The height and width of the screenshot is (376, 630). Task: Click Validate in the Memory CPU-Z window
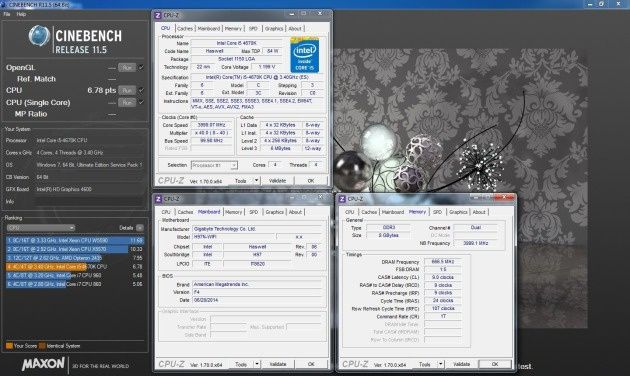[x=461, y=364]
